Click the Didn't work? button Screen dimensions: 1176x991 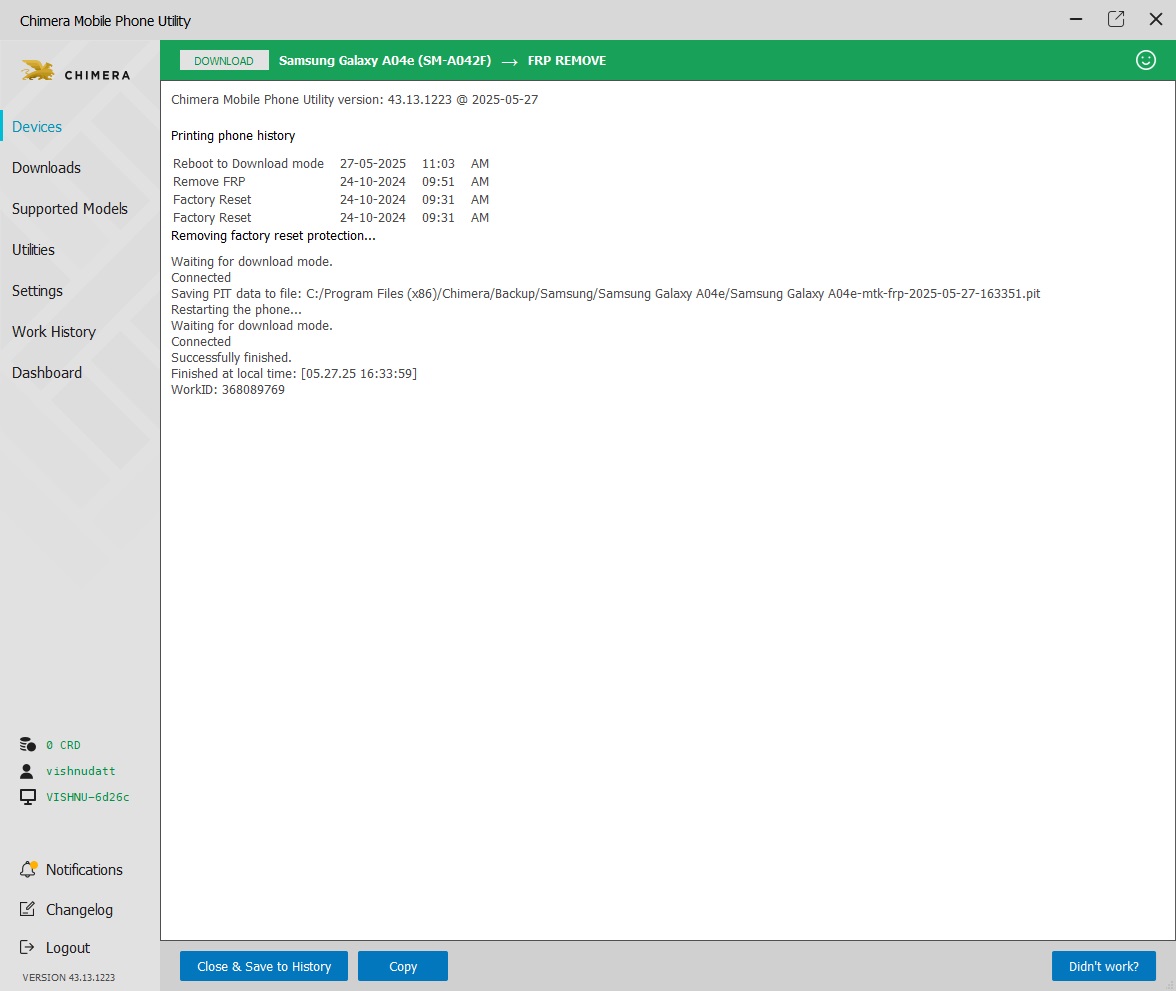1103,966
